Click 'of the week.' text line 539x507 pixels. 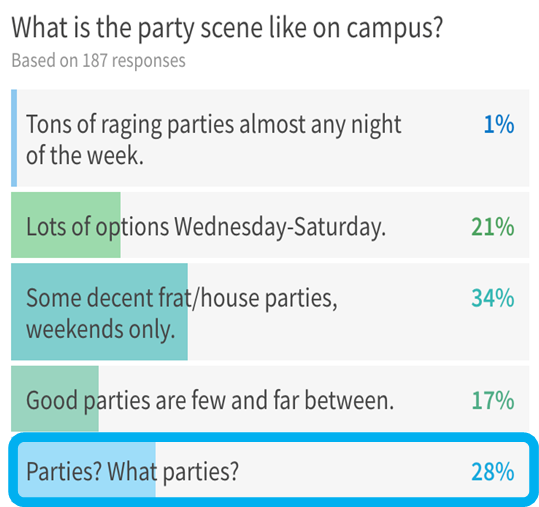(x=85, y=155)
